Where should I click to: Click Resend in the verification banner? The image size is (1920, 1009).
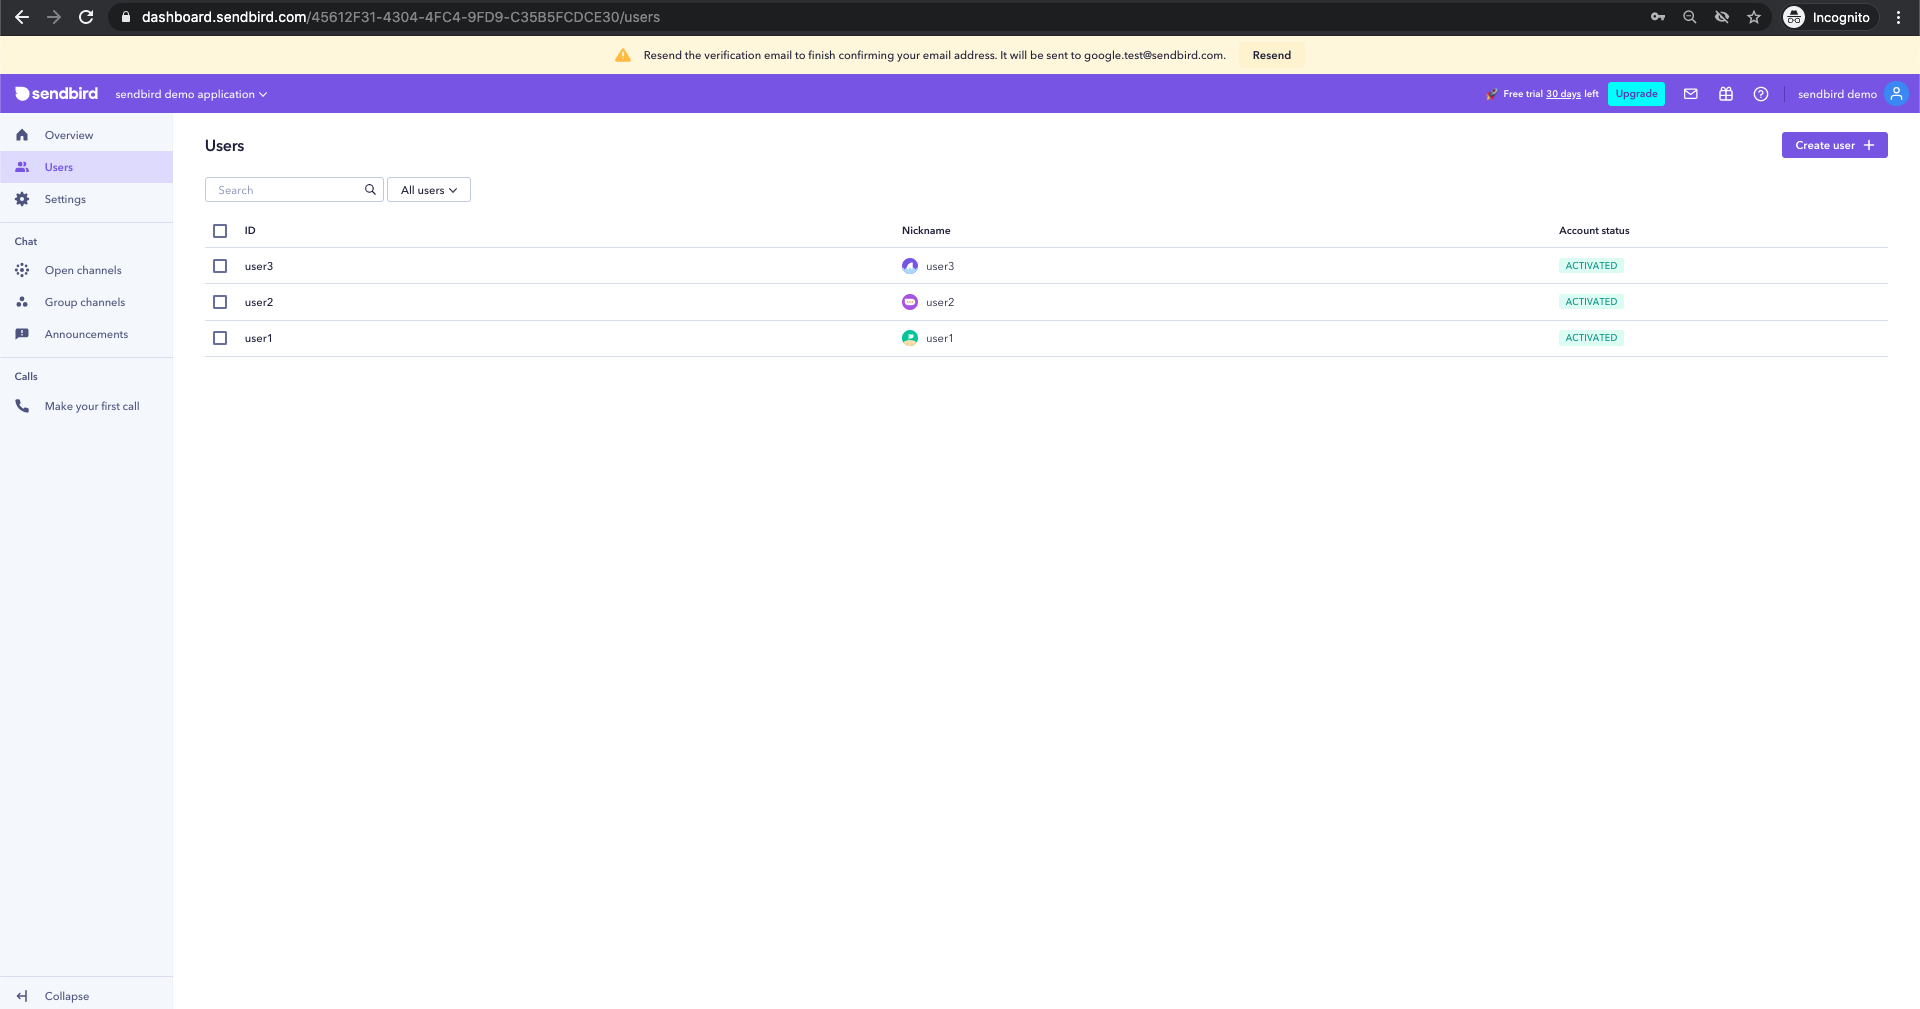coord(1271,55)
